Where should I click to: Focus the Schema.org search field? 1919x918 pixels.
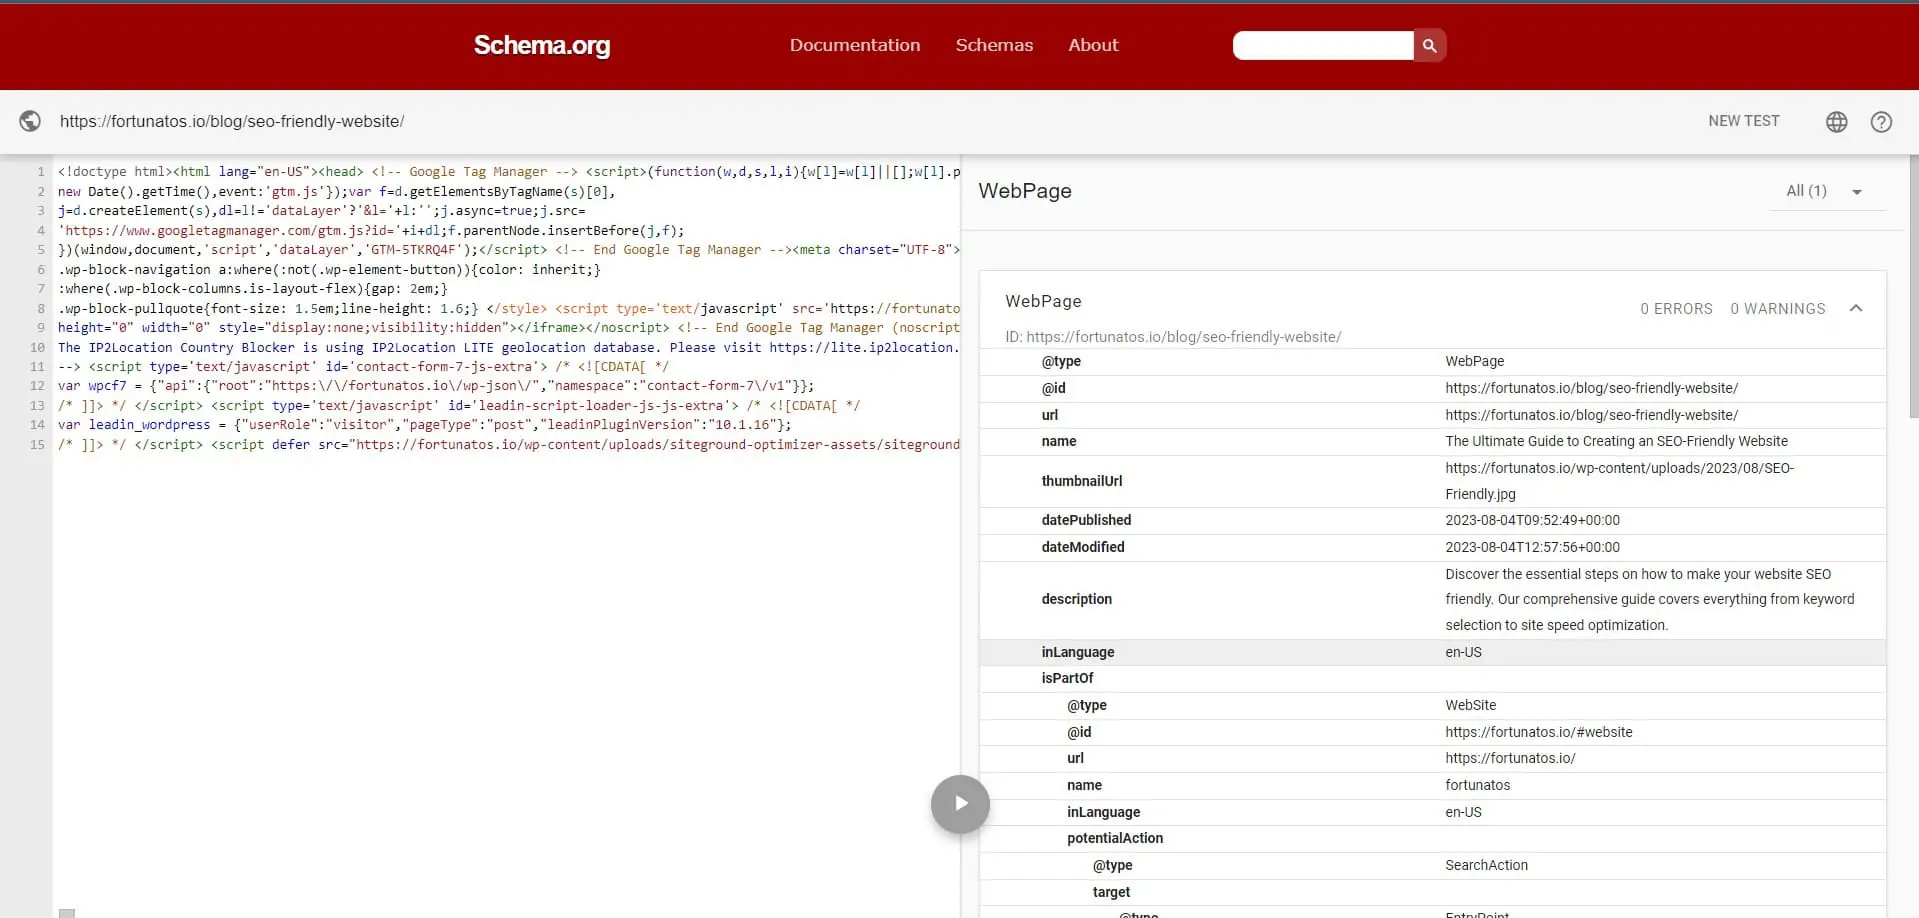point(1323,45)
